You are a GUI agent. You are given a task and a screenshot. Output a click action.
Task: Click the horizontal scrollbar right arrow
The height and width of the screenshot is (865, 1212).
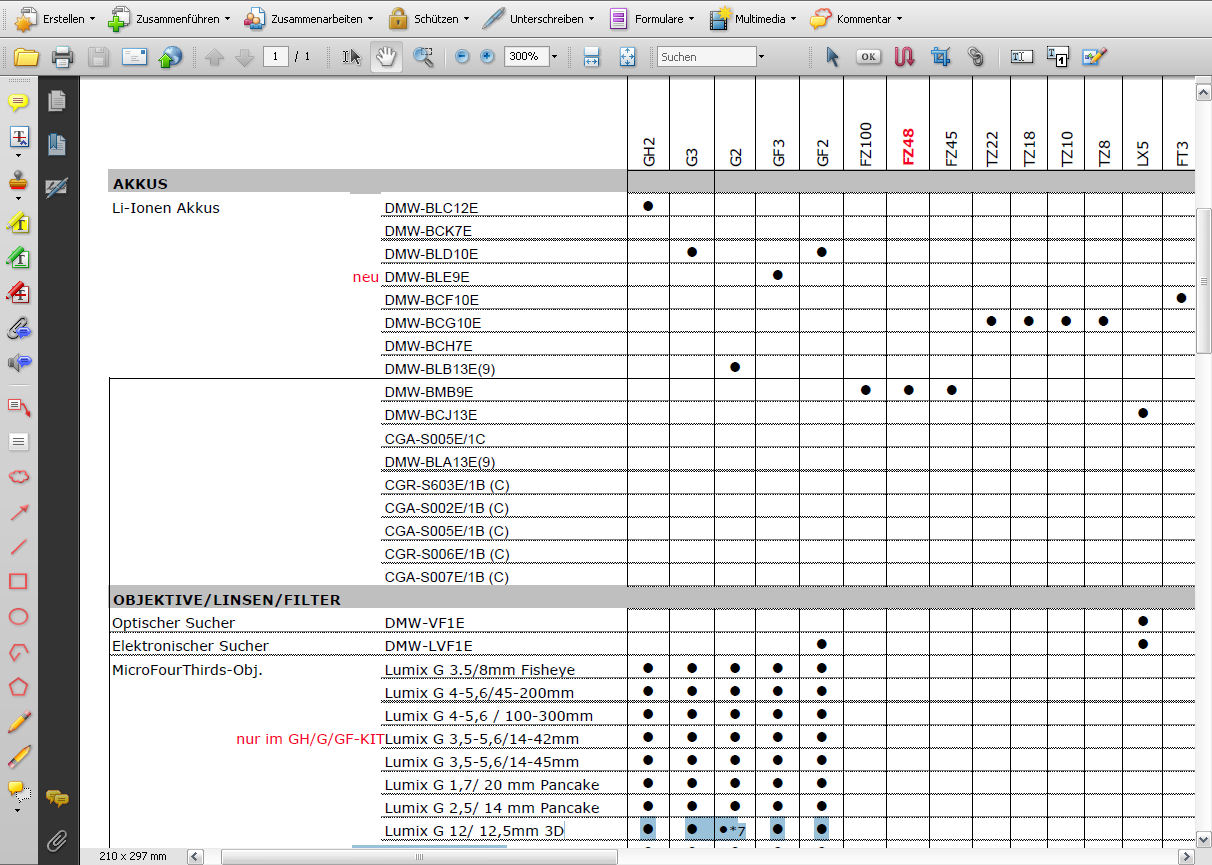click(x=1186, y=857)
